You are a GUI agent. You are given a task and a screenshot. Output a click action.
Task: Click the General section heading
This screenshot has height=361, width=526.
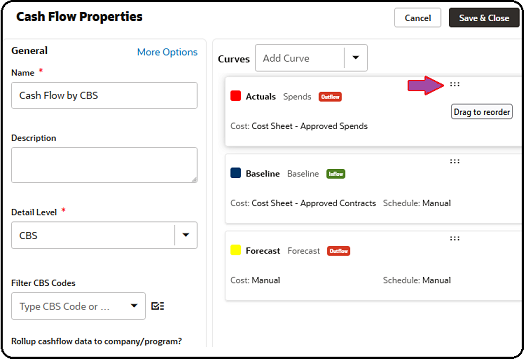click(x=30, y=51)
